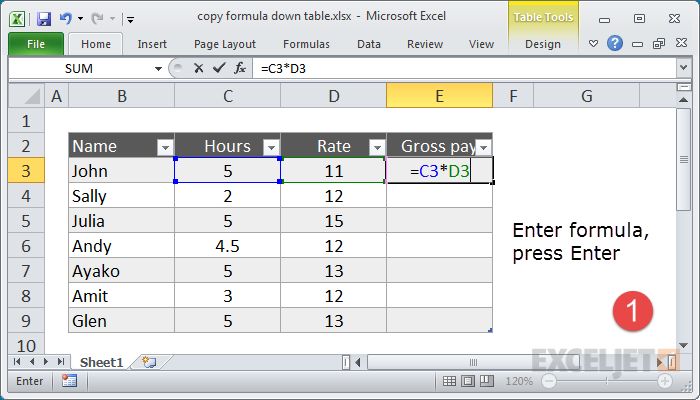Switch to Page Break Preview icon
700x400 pixels.
pos(487,381)
